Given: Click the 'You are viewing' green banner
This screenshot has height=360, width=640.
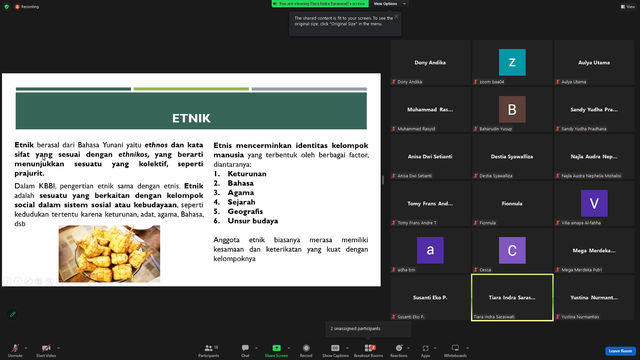Looking at the screenshot, I should tap(320, 3).
